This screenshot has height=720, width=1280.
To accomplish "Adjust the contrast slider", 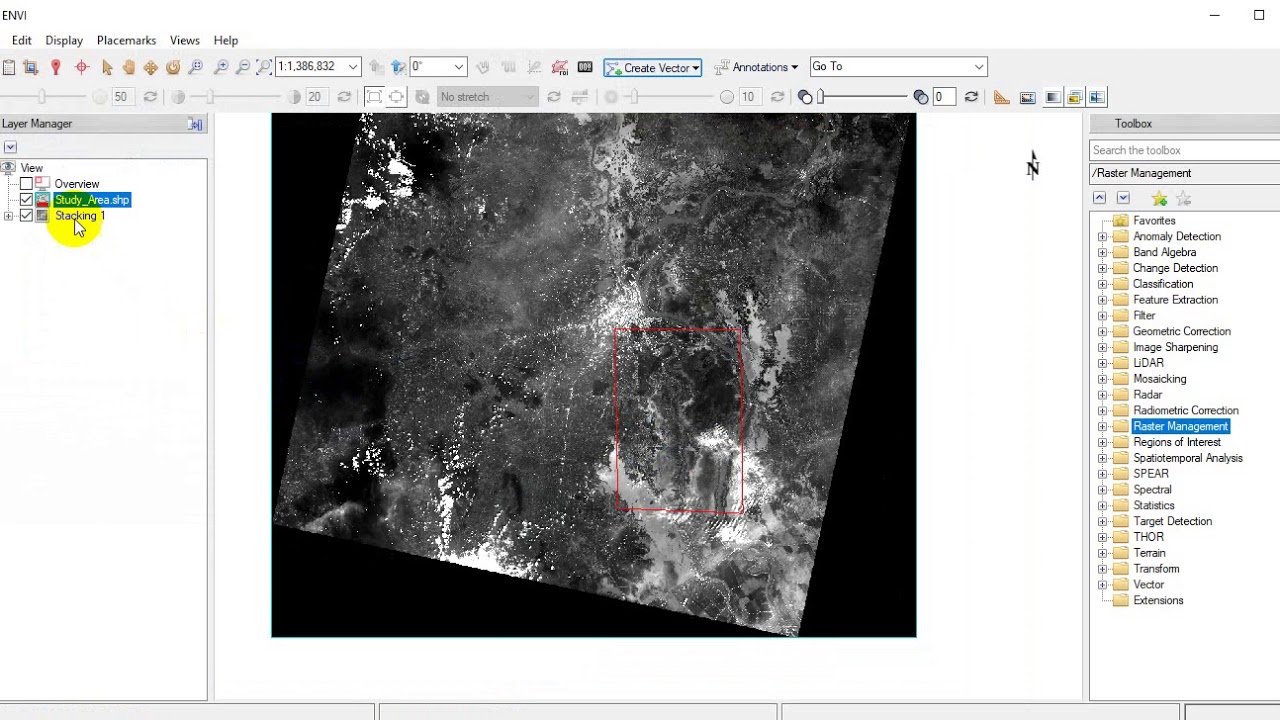I will pyautogui.click(x=209, y=97).
